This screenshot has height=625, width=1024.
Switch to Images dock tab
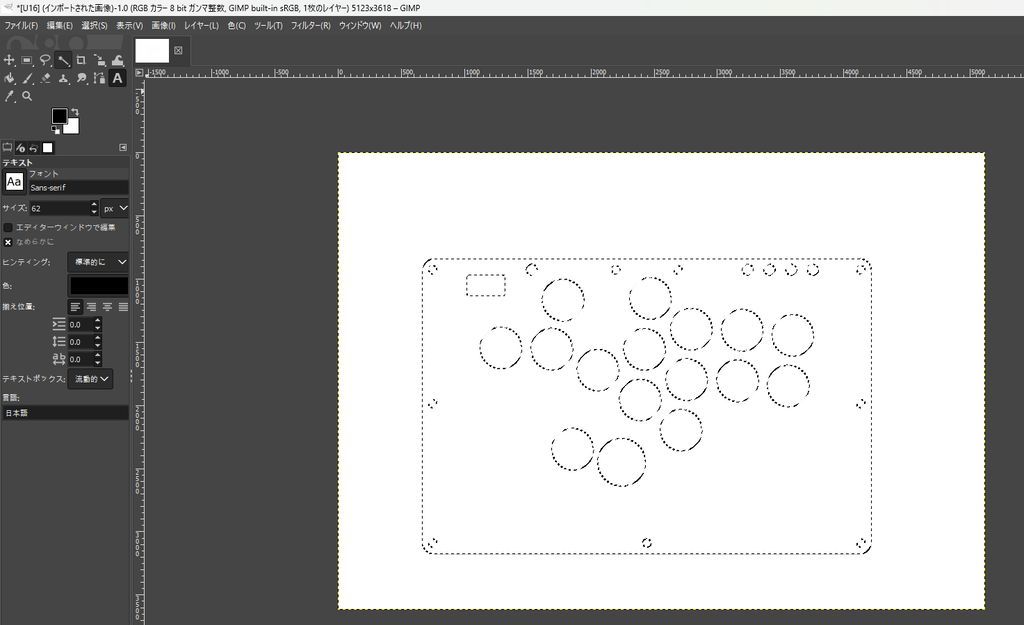pos(47,148)
